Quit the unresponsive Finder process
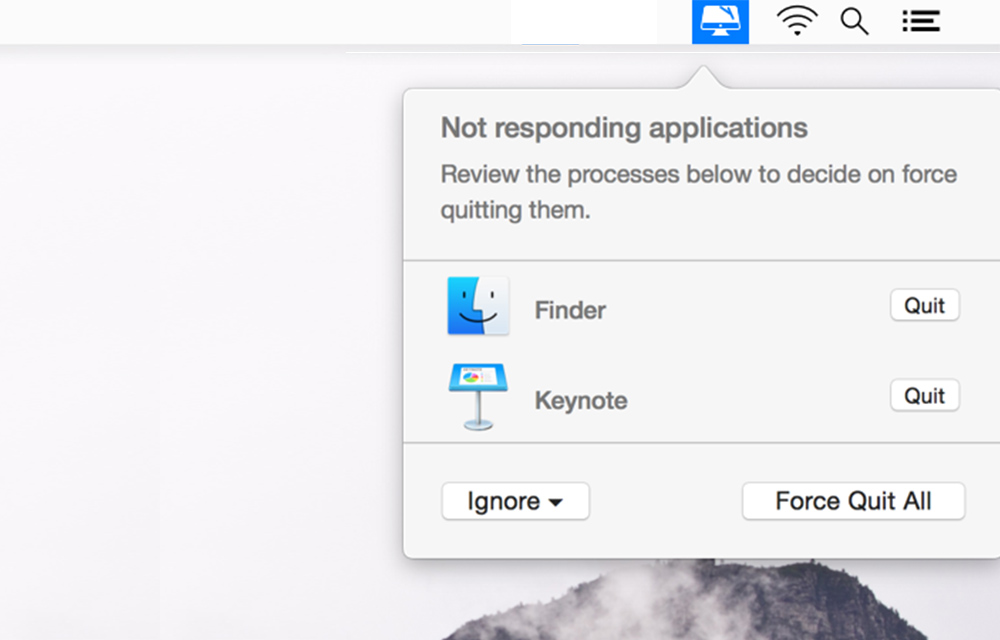This screenshot has width=1000, height=640. [924, 305]
